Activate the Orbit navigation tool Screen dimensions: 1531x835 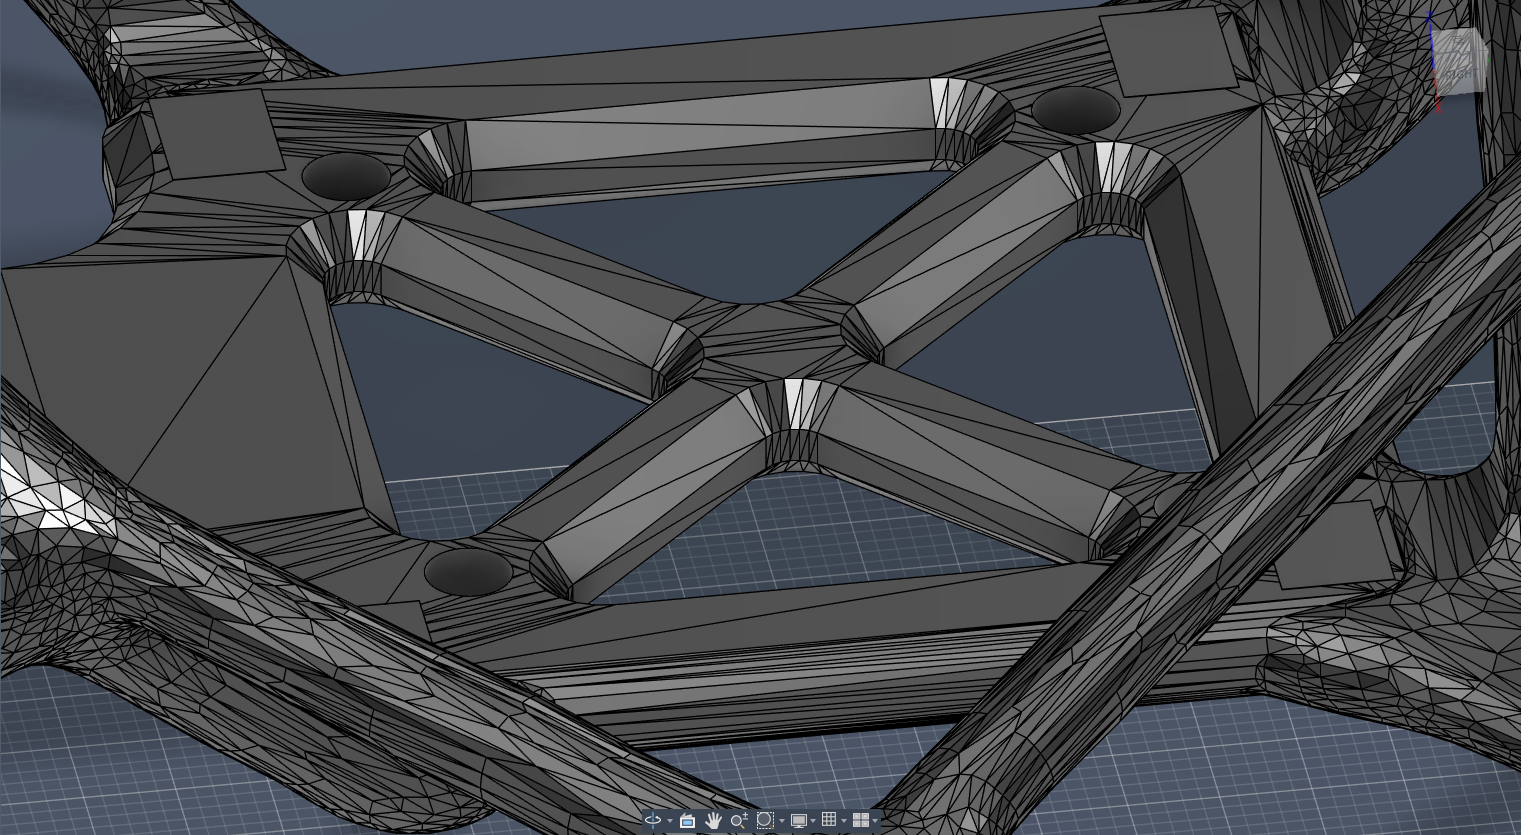click(x=653, y=820)
